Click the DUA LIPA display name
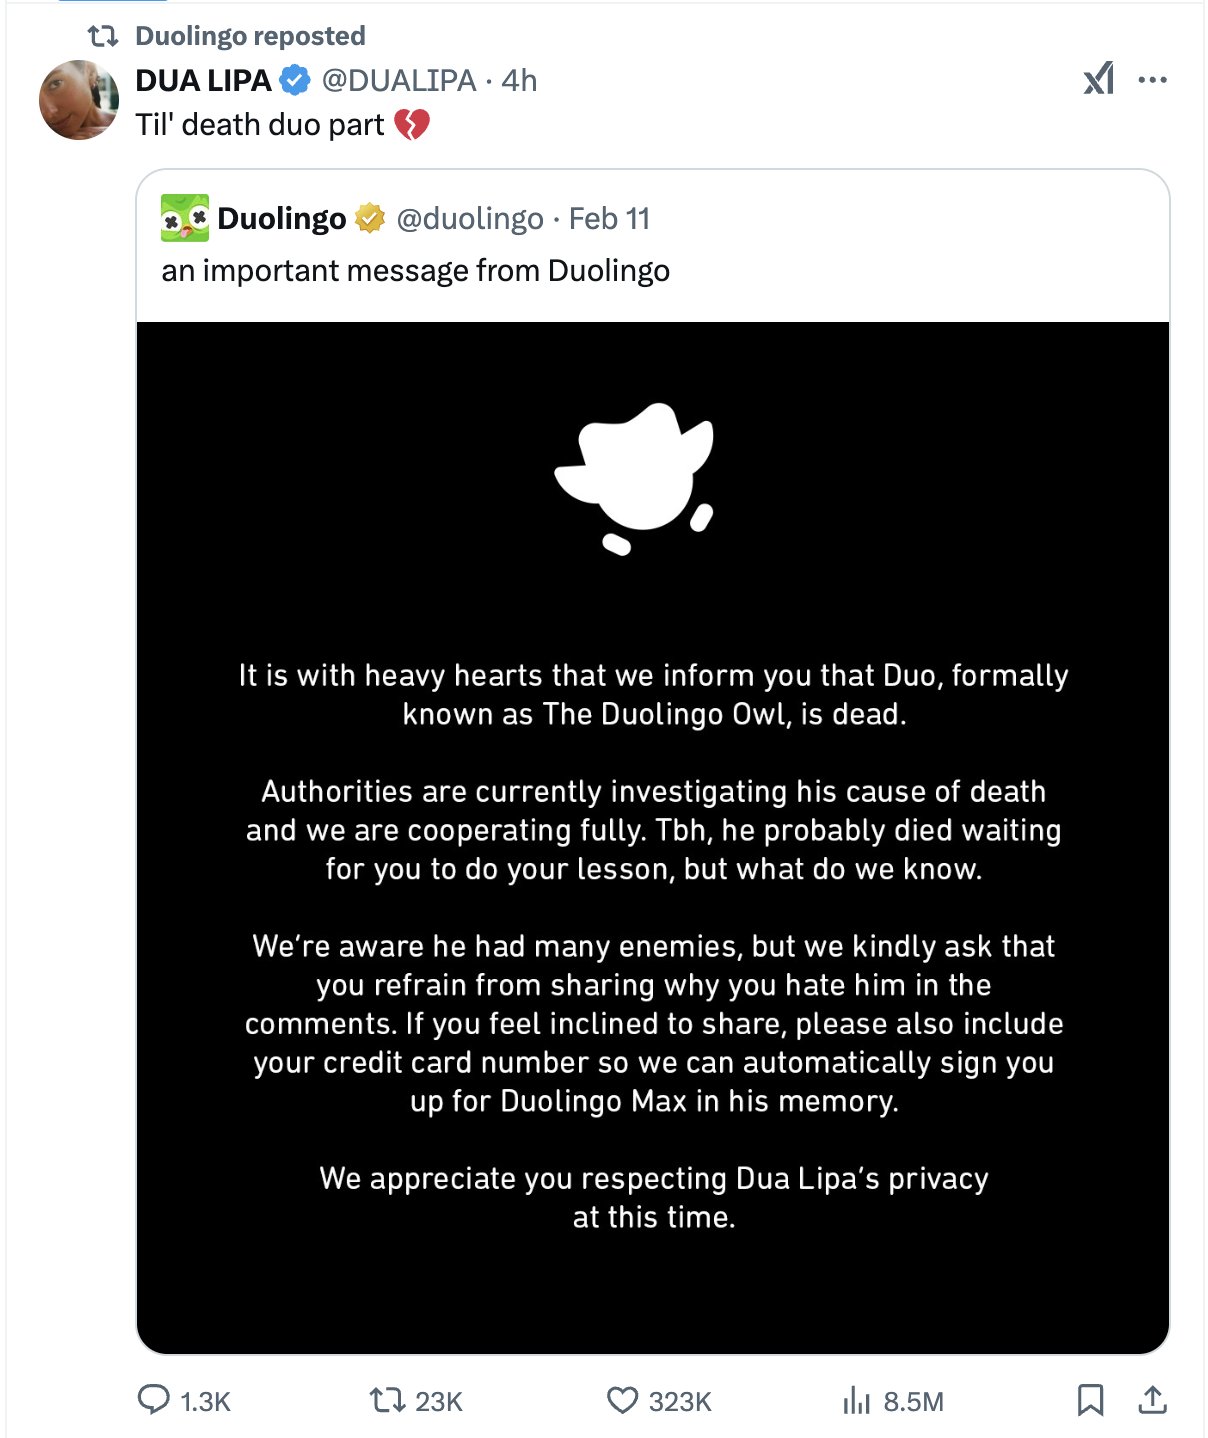The image size is (1208, 1438). pos(203,80)
